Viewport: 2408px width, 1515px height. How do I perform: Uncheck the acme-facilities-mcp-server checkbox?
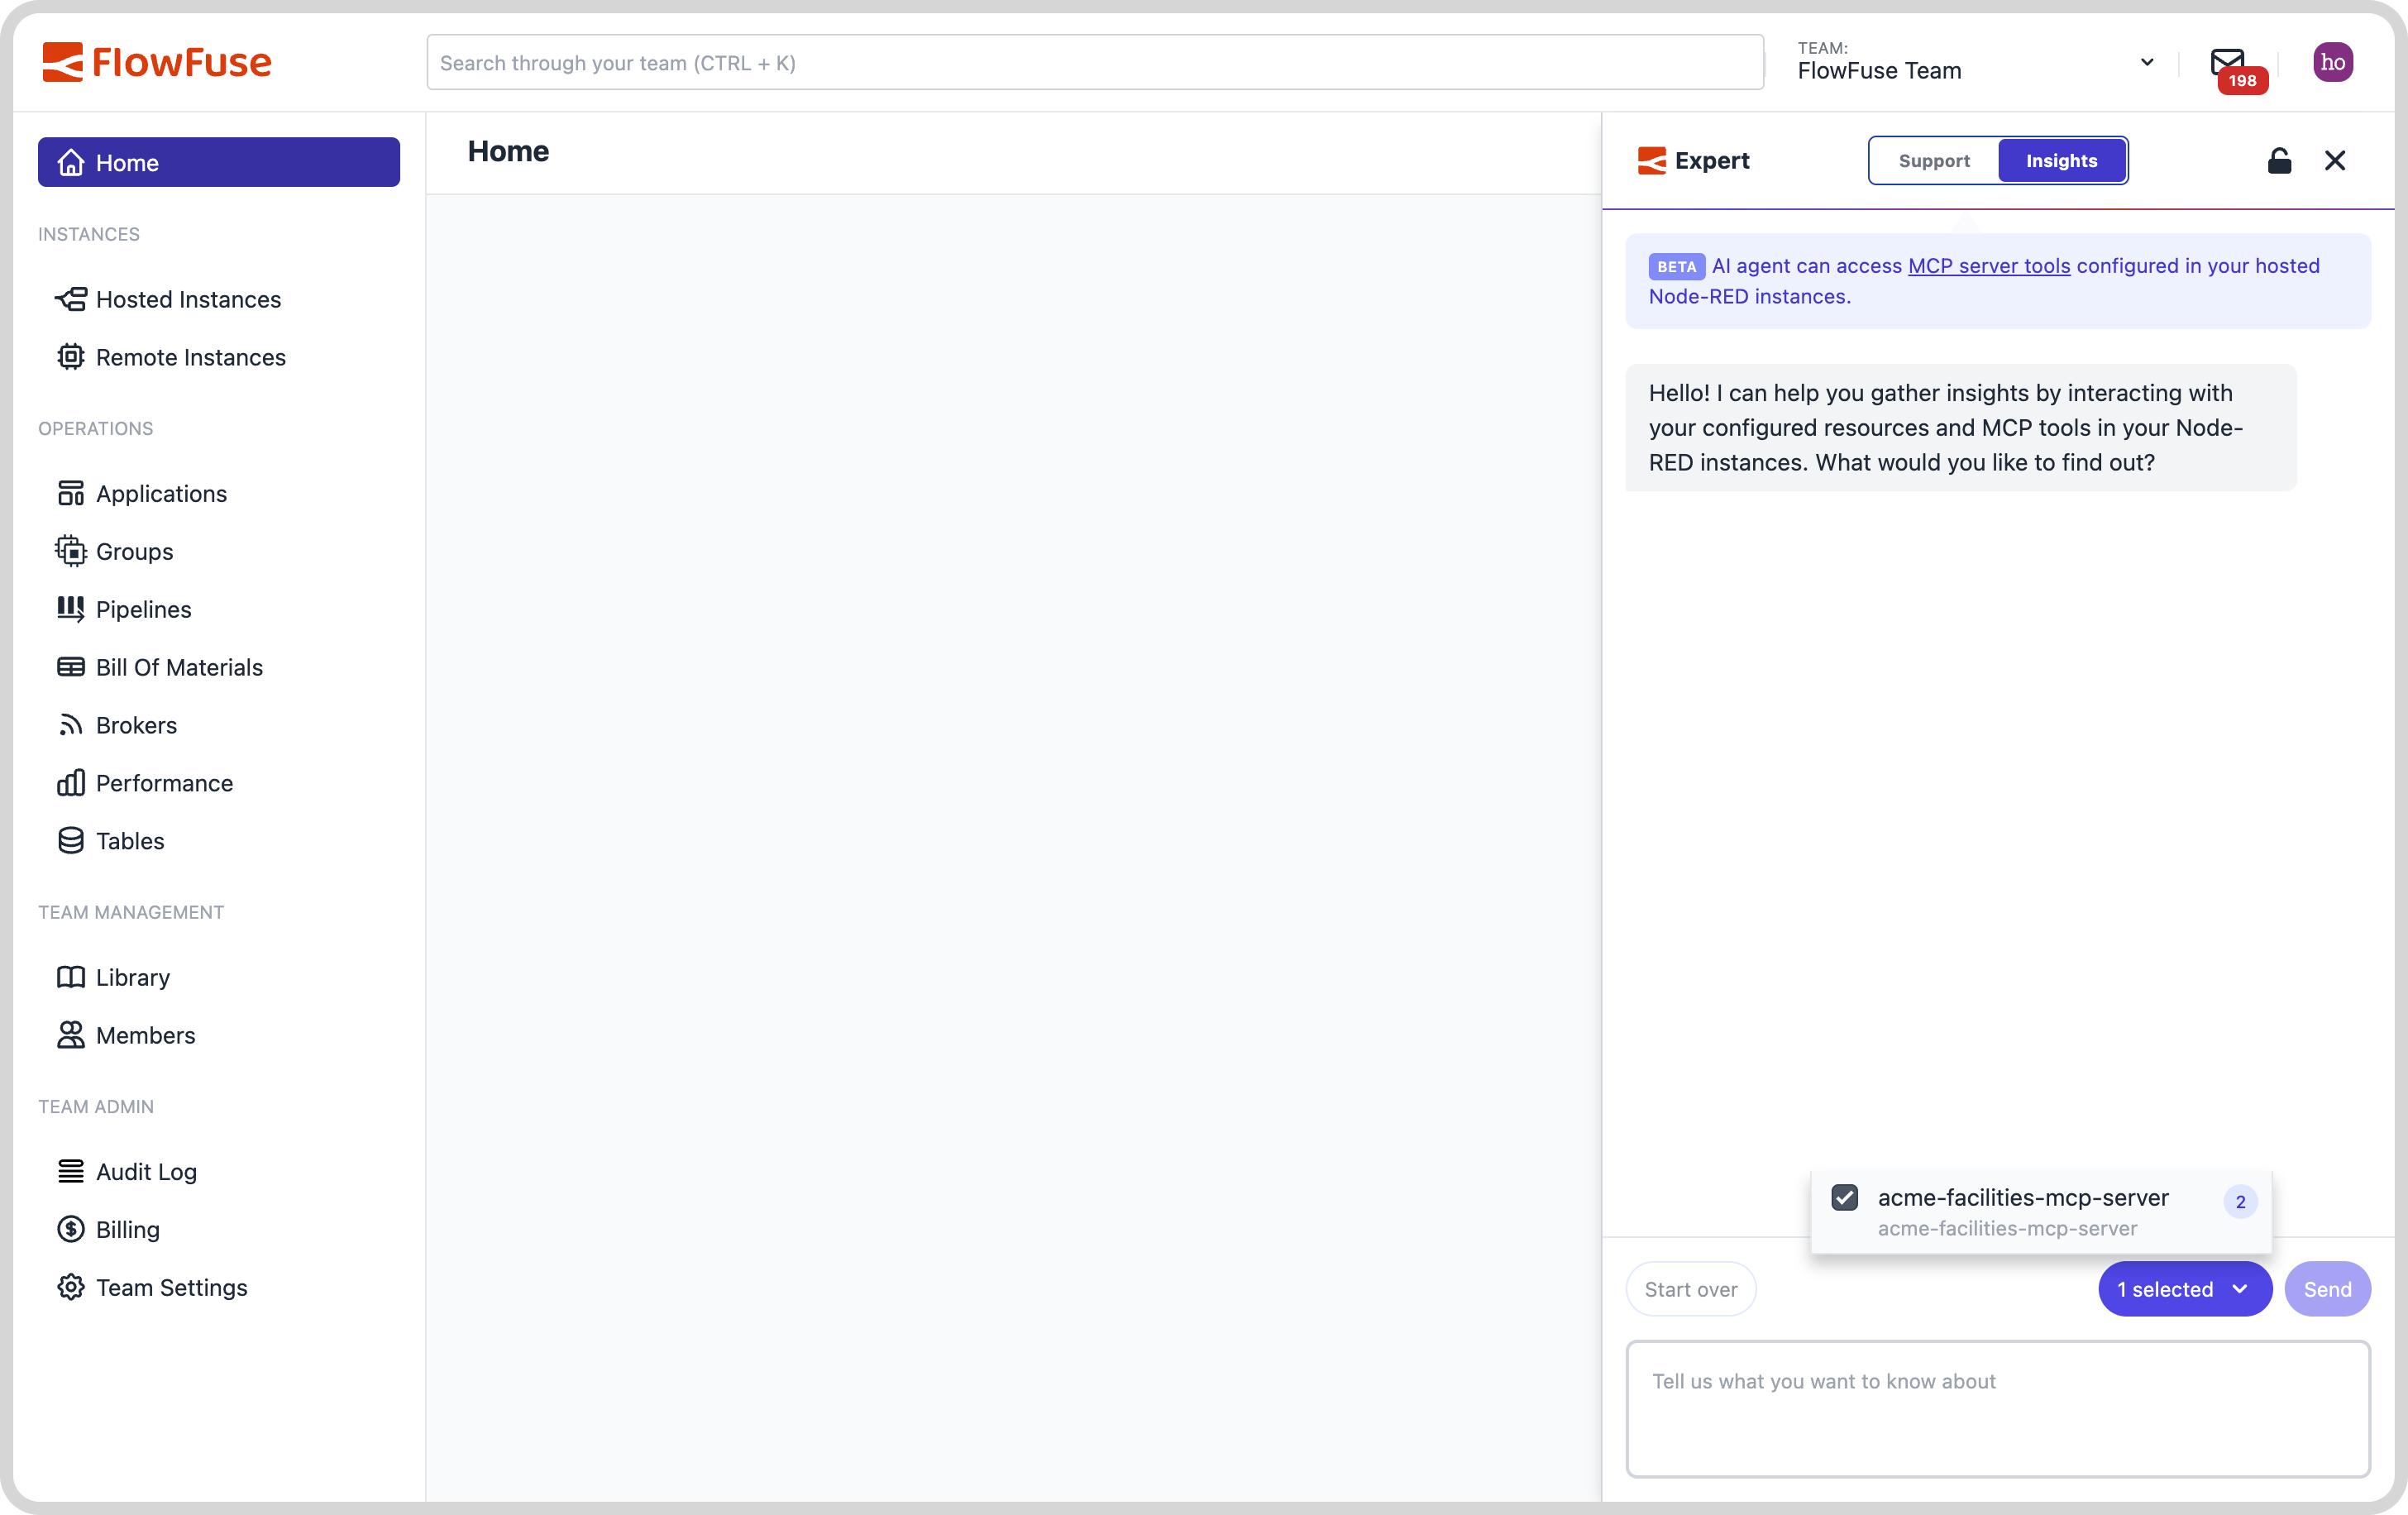1844,1197
